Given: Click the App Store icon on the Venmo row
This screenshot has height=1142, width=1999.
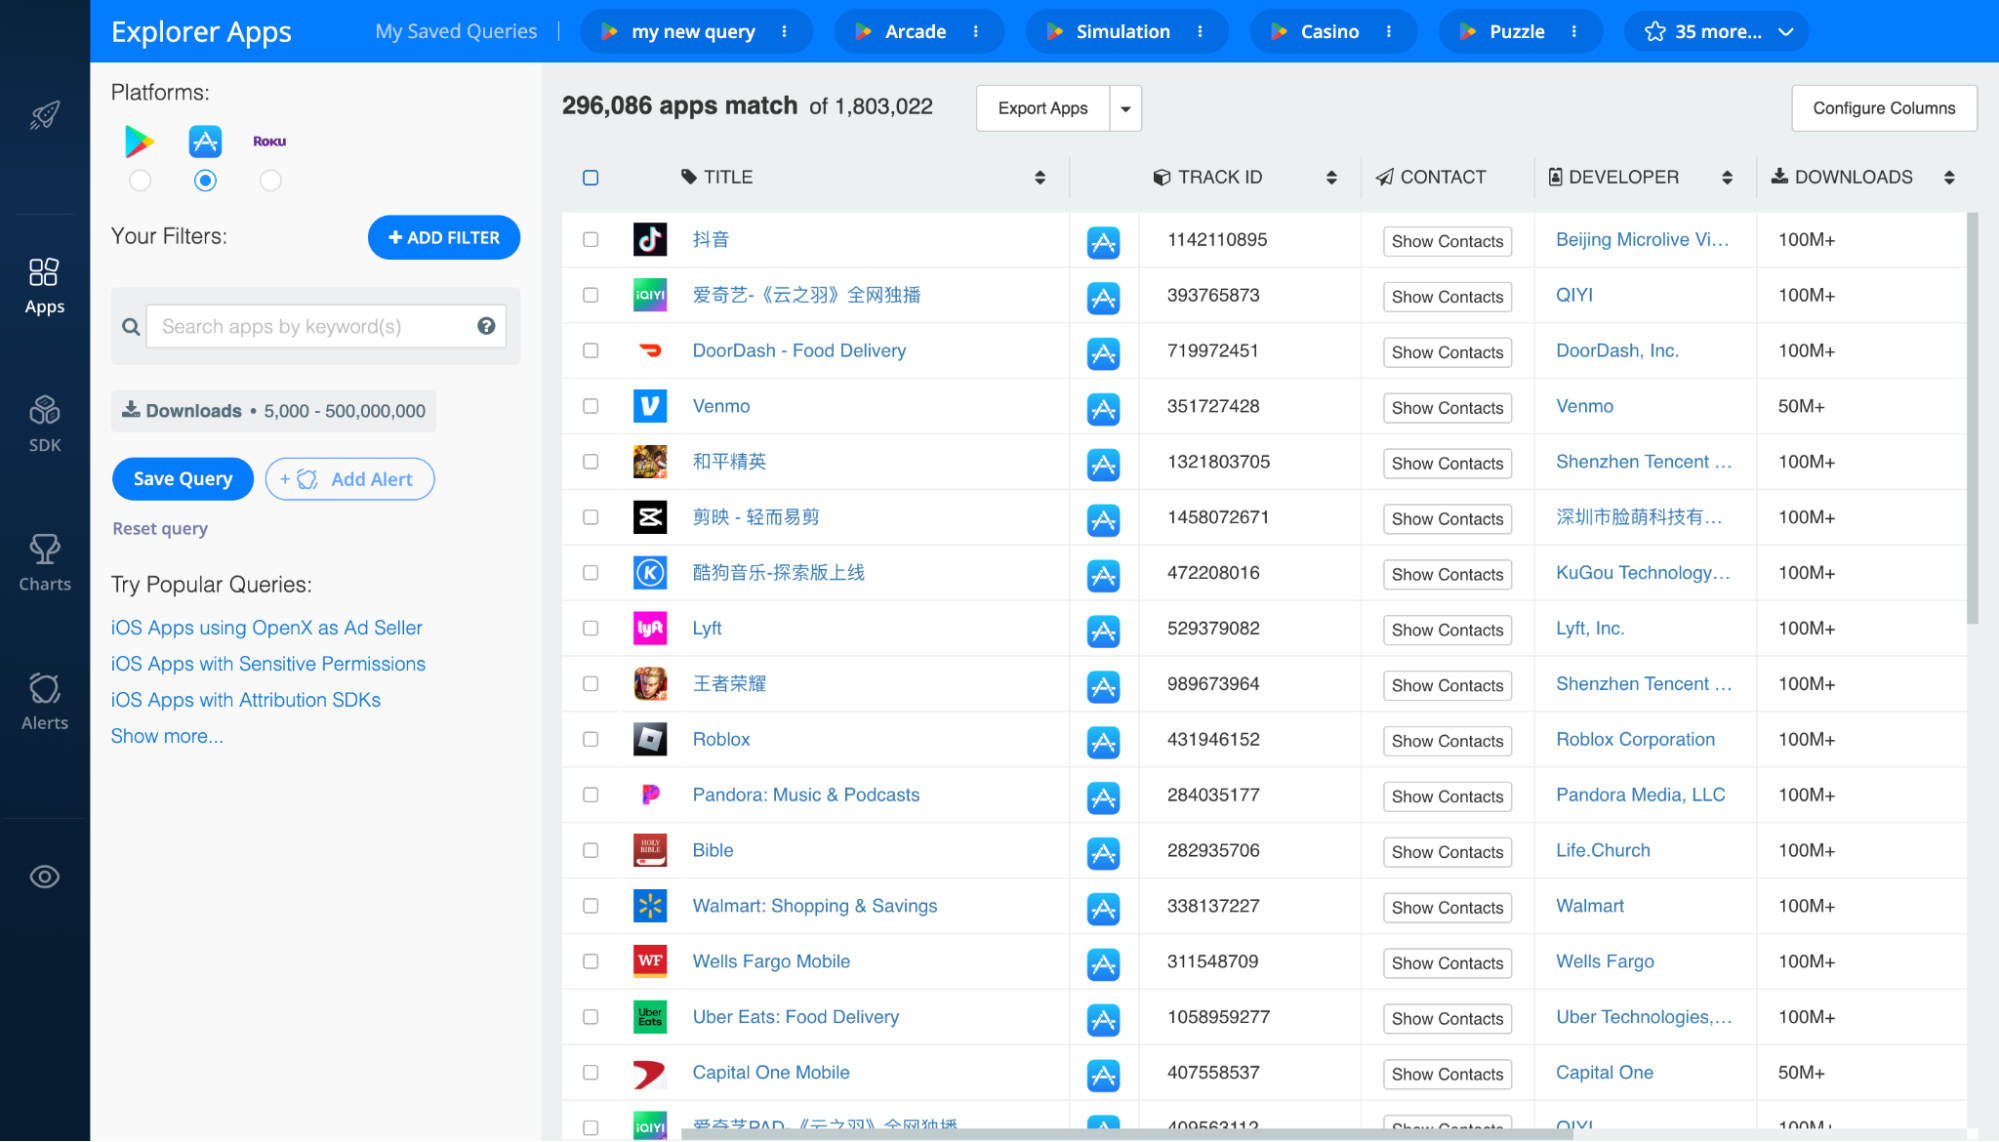Looking at the screenshot, I should coord(1103,408).
